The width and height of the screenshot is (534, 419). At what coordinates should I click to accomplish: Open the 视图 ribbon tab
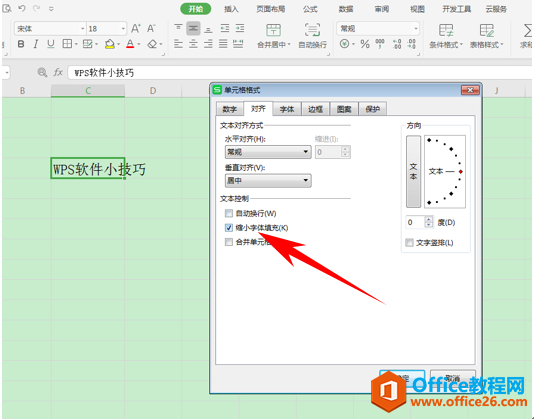(418, 9)
